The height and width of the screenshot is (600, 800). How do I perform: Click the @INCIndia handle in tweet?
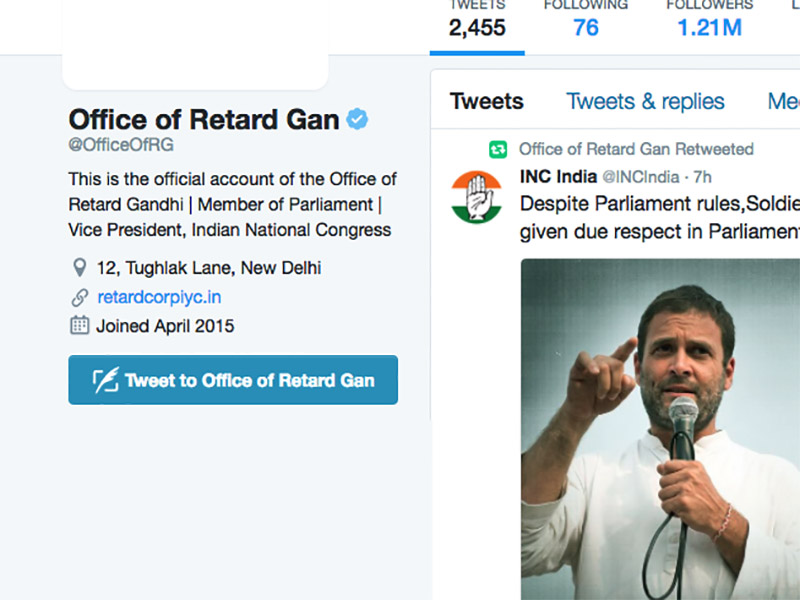point(641,177)
